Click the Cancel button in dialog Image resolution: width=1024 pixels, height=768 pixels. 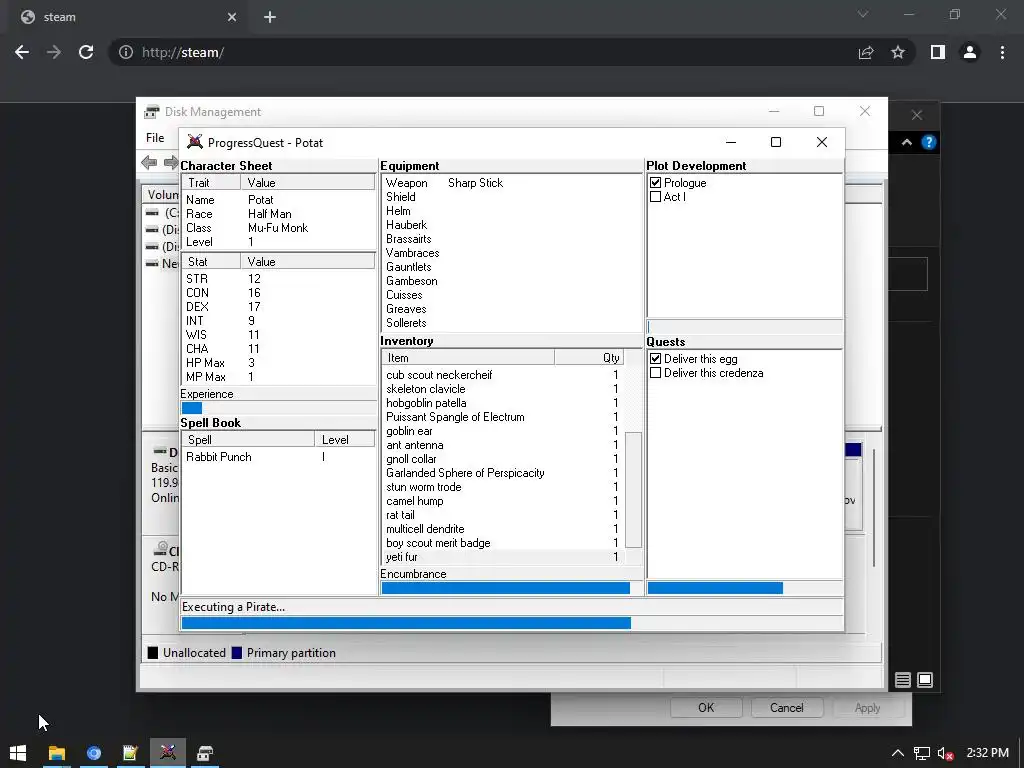786,708
